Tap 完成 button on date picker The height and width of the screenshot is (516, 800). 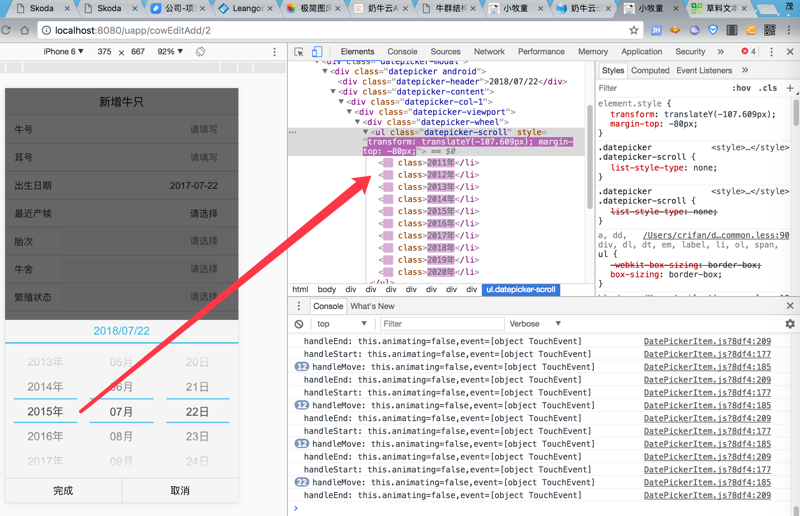point(63,490)
